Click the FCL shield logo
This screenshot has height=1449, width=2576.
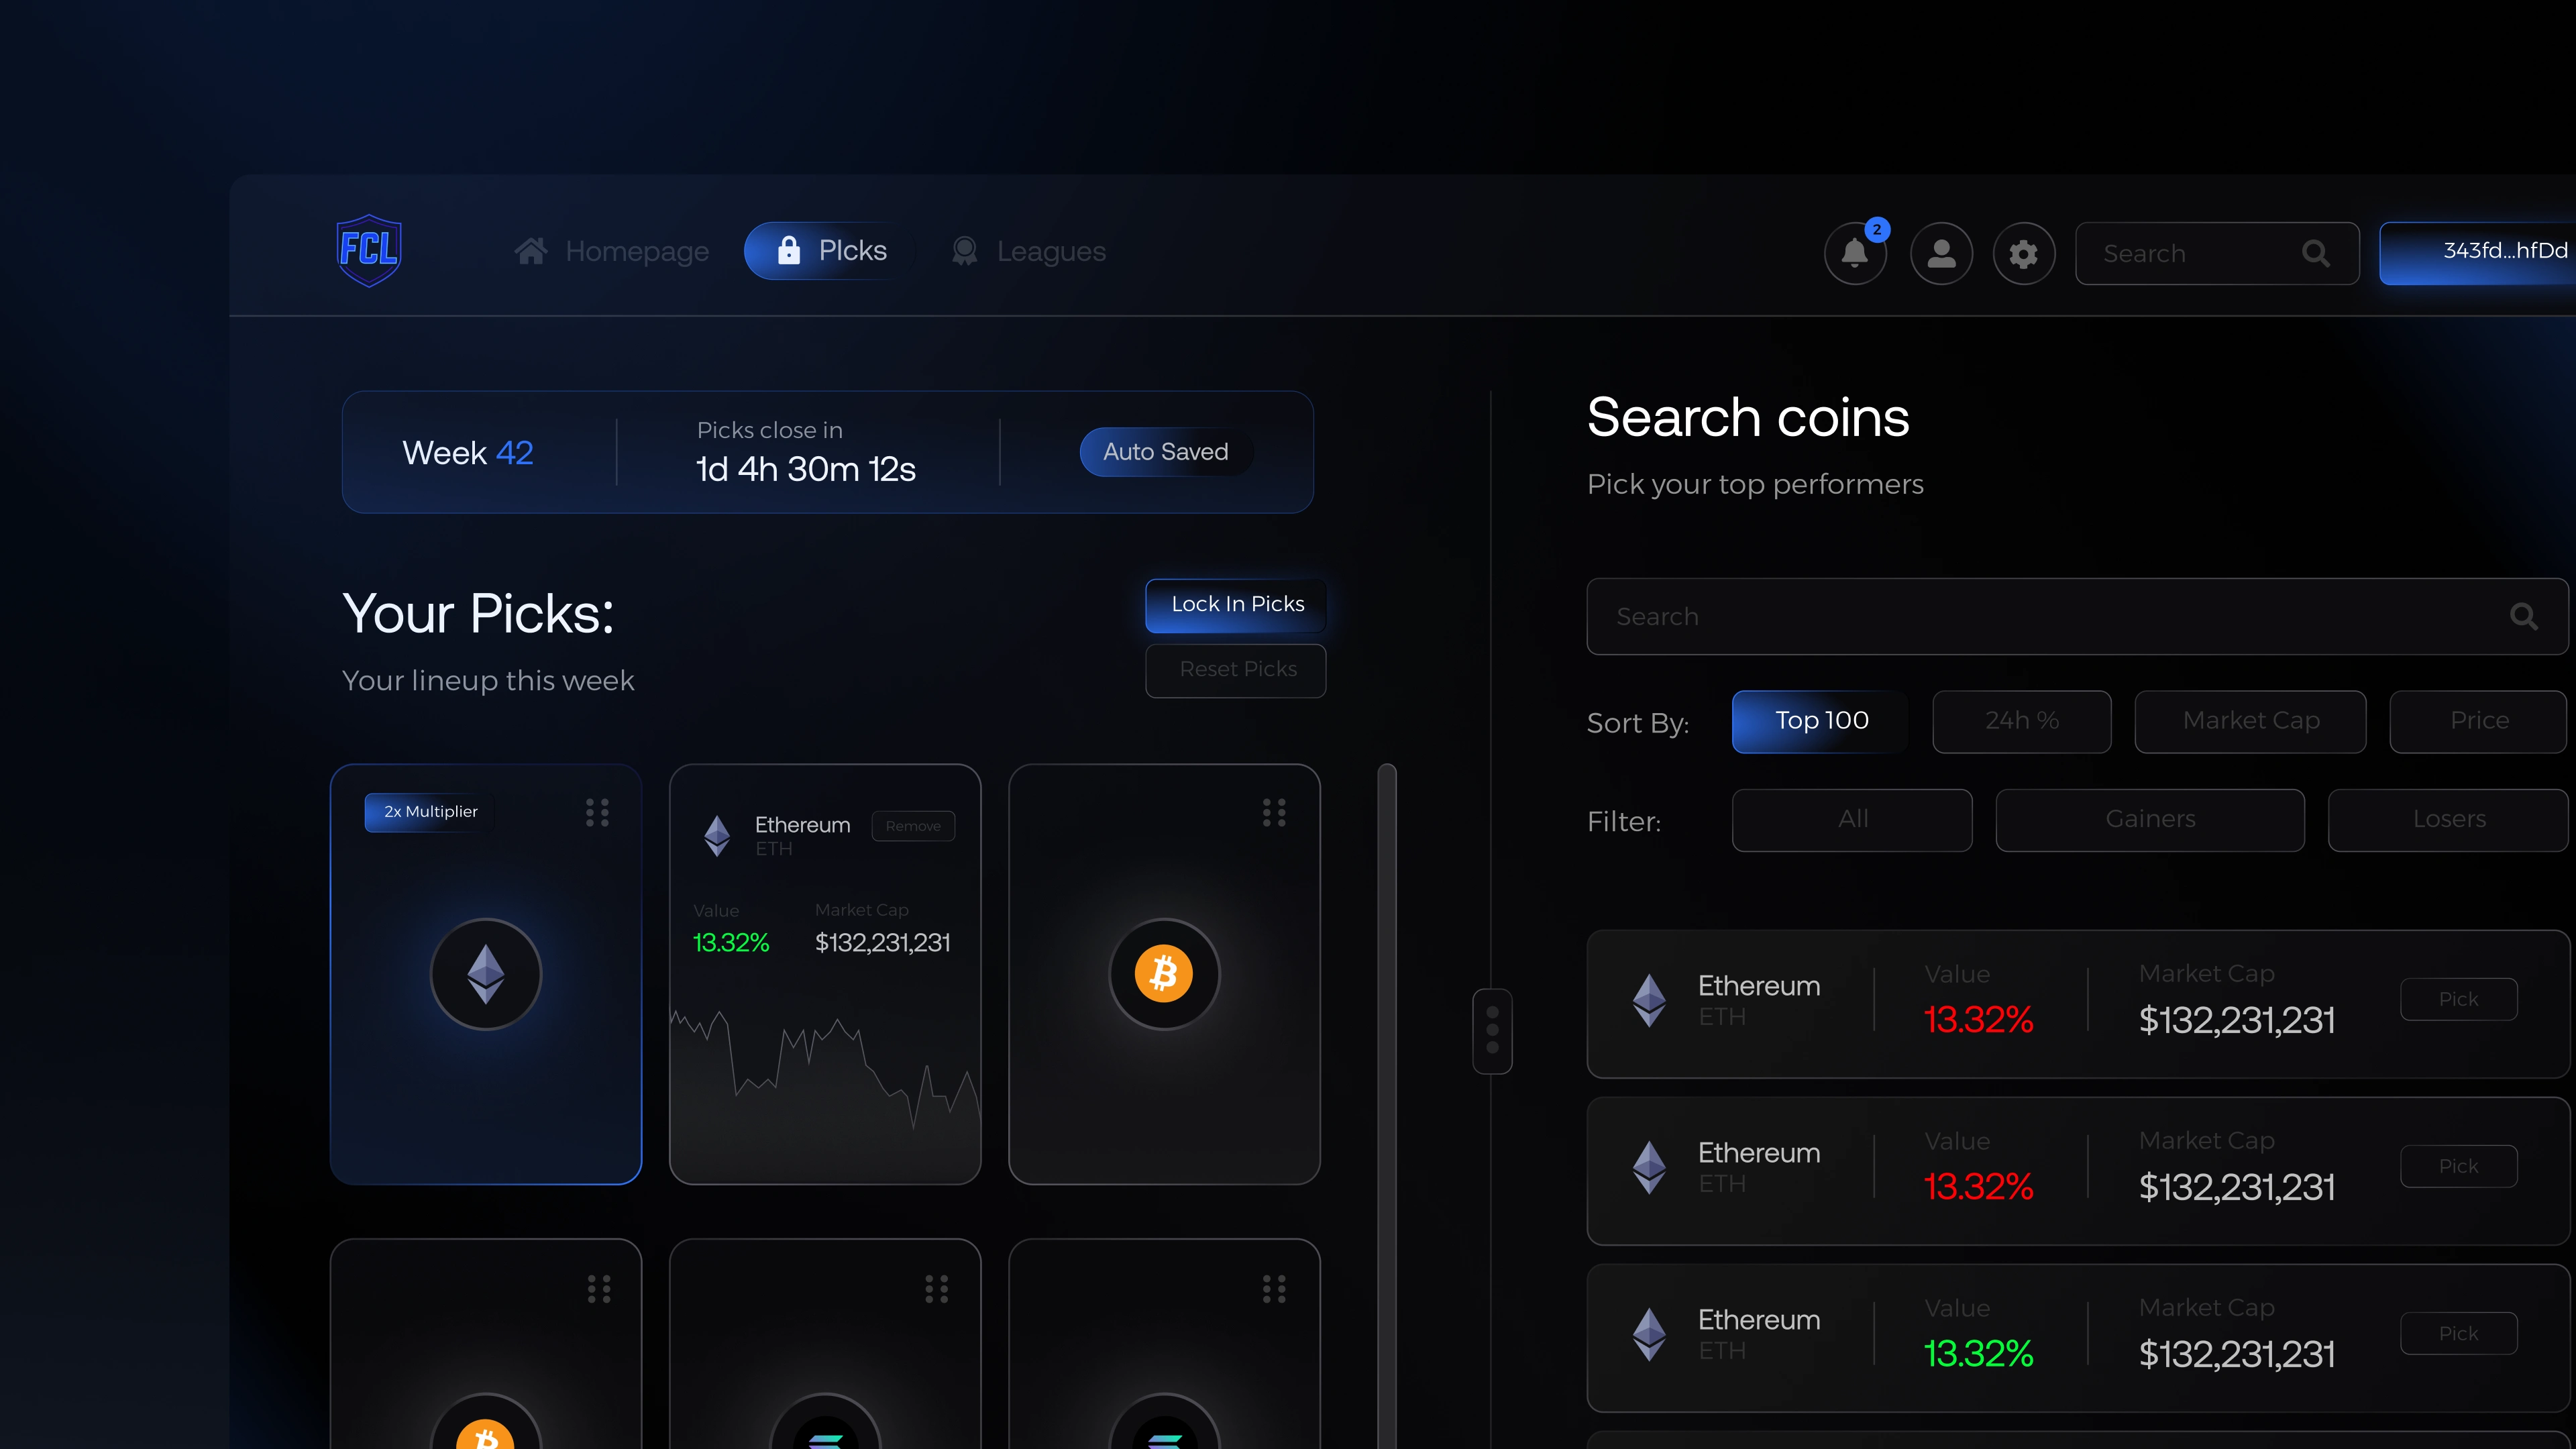click(x=369, y=250)
